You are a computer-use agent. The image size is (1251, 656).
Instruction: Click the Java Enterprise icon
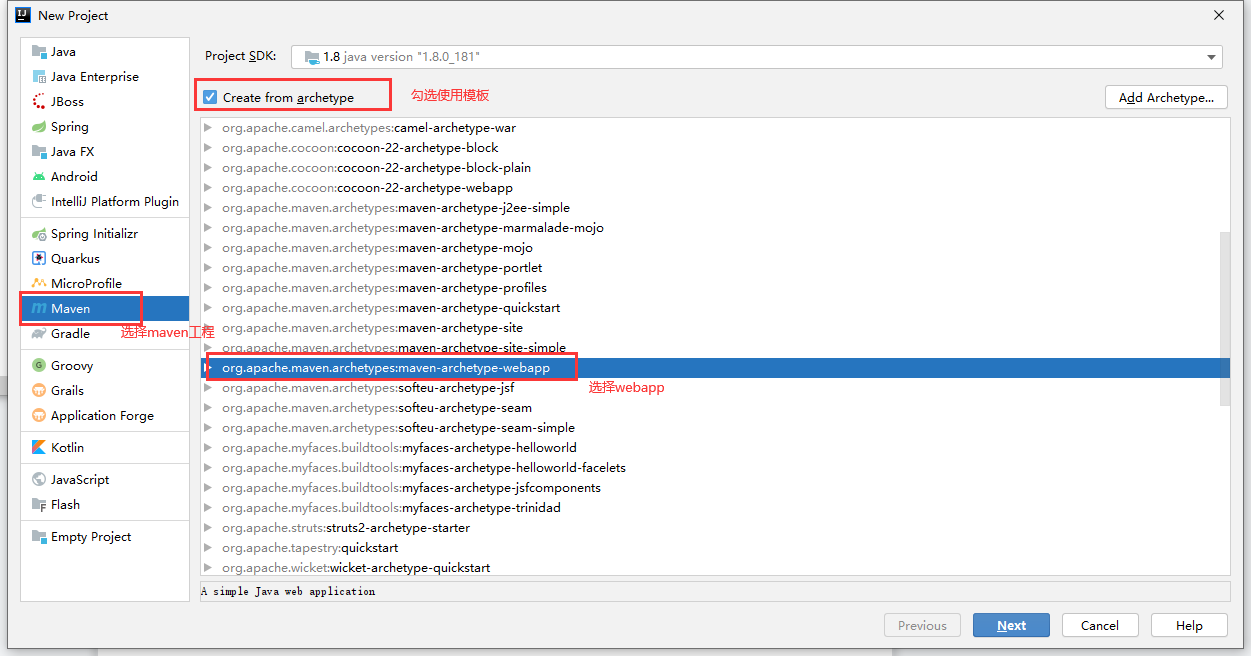pos(39,77)
